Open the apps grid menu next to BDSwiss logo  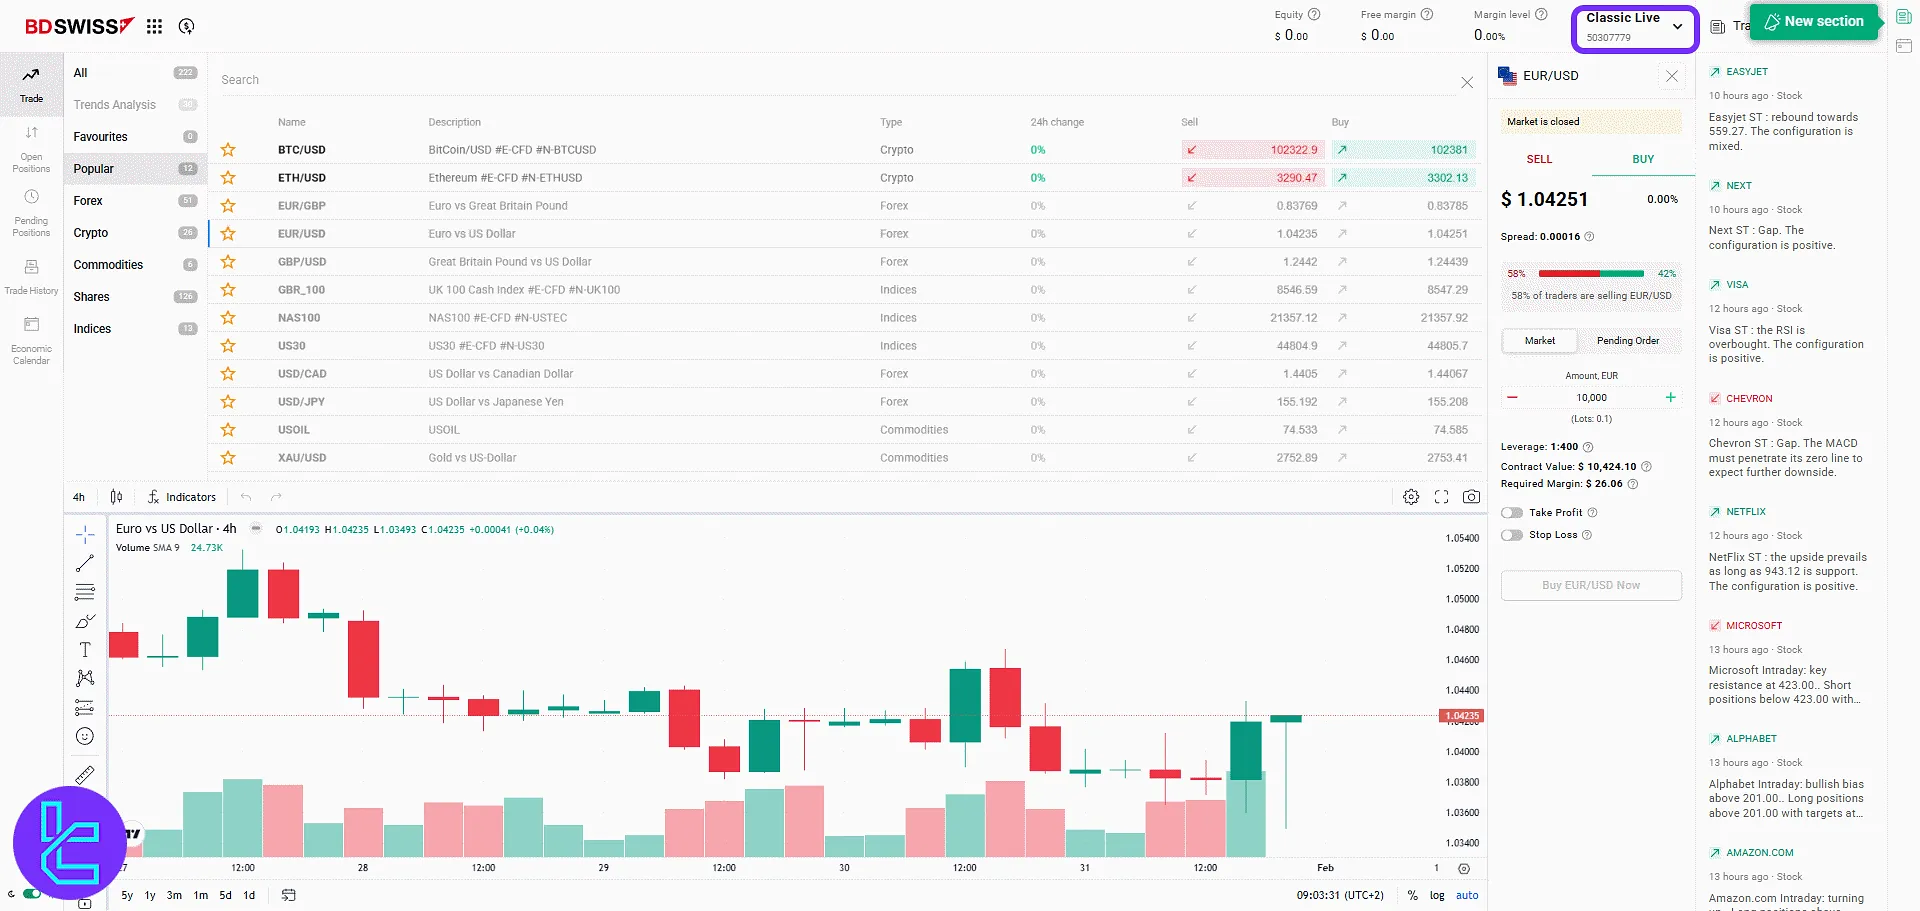tap(154, 27)
